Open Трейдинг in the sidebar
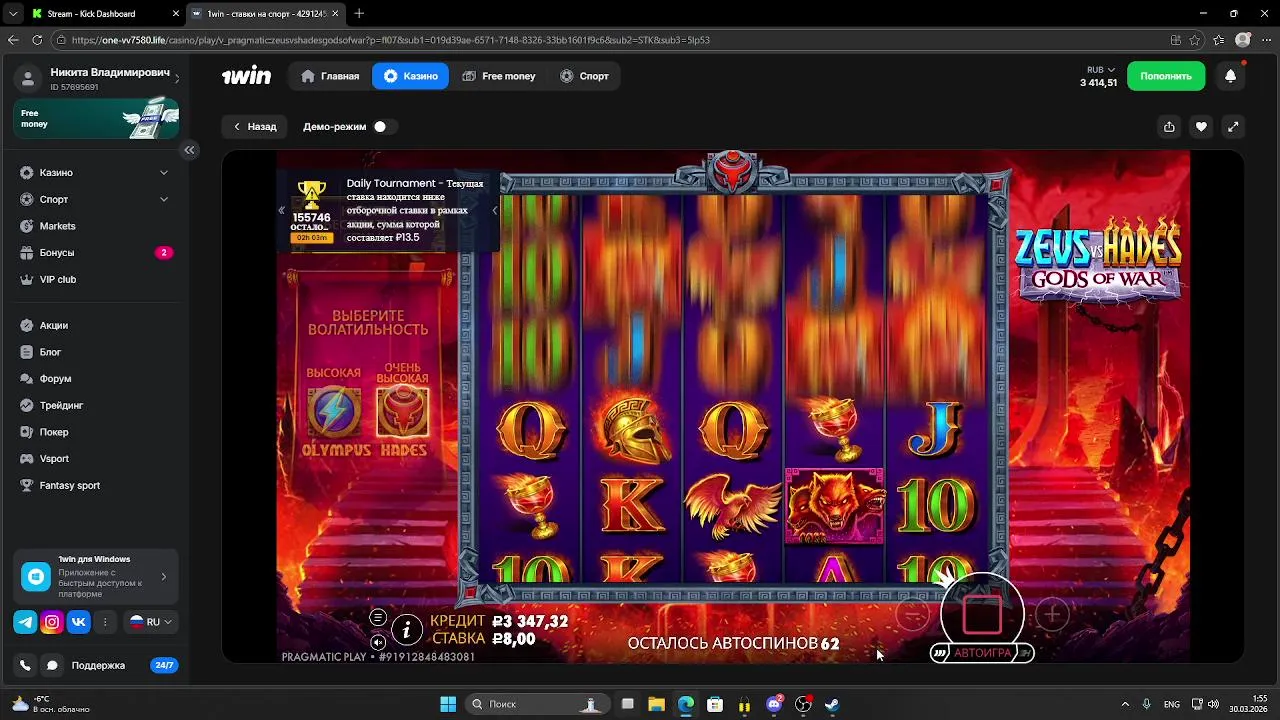1280x720 pixels. click(x=95, y=405)
